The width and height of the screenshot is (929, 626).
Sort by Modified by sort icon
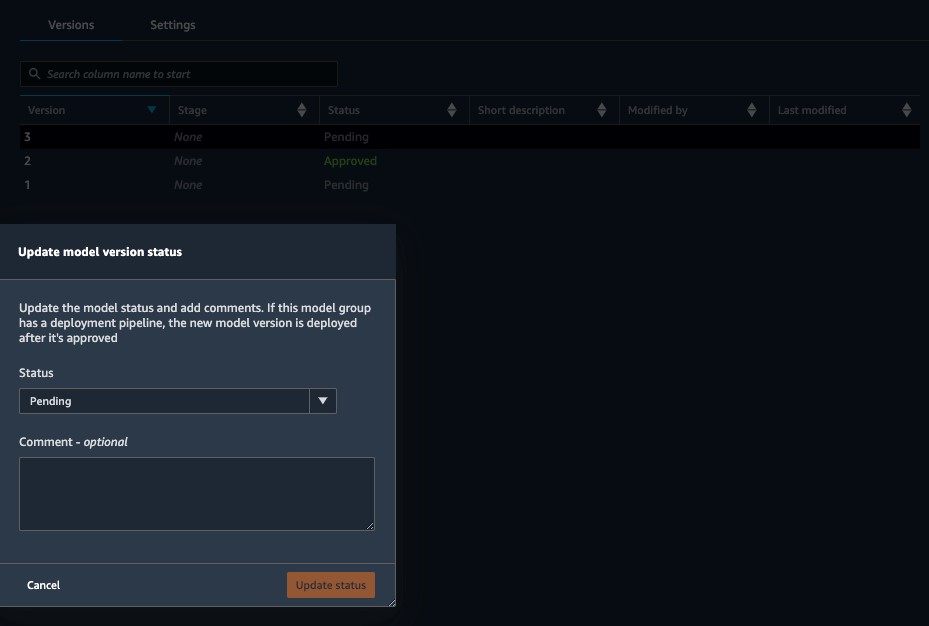point(751,110)
